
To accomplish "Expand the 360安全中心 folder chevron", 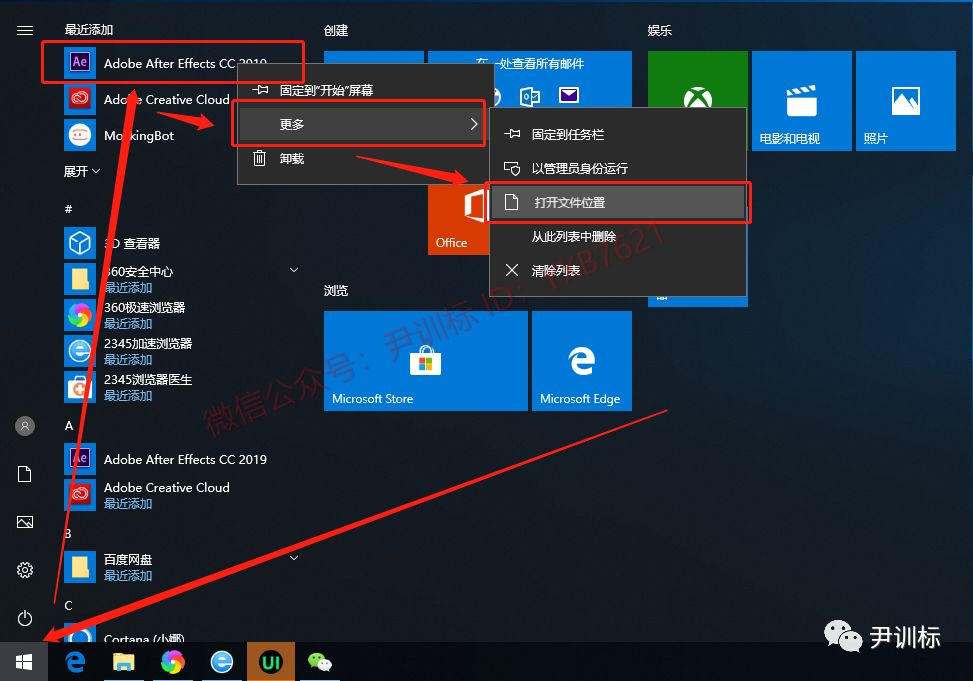I will 294,270.
